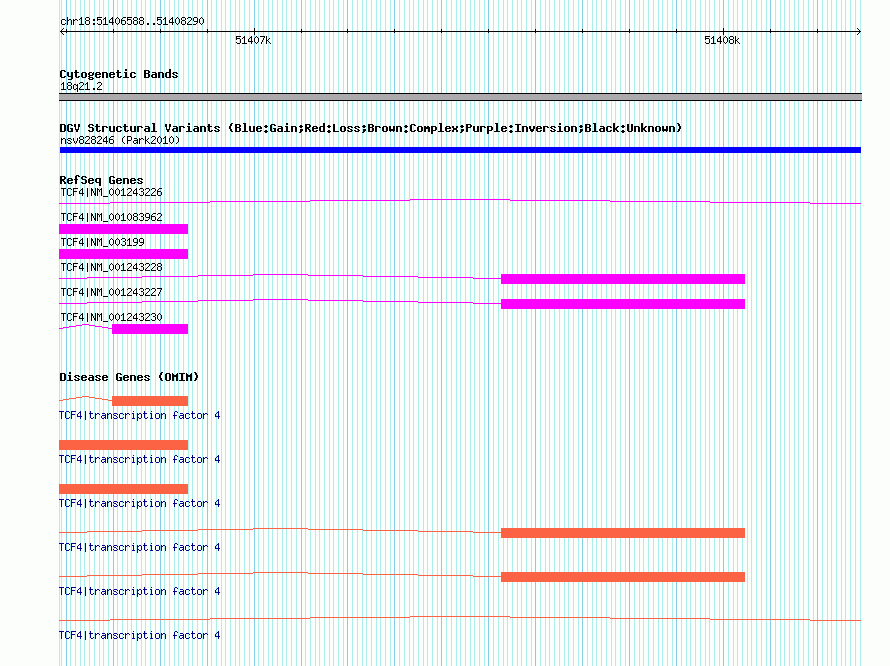890x666 pixels.
Task: Click the chr18:51406588..51408290 coordinate label
Action: coord(132,21)
